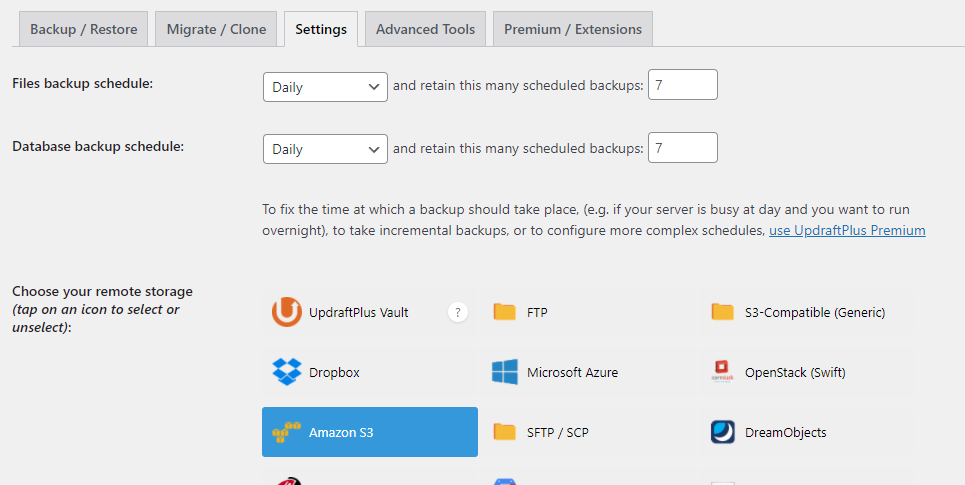The height and width of the screenshot is (485, 965).
Task: Pick the SFTP / SCP folder icon
Action: pyautogui.click(x=505, y=432)
